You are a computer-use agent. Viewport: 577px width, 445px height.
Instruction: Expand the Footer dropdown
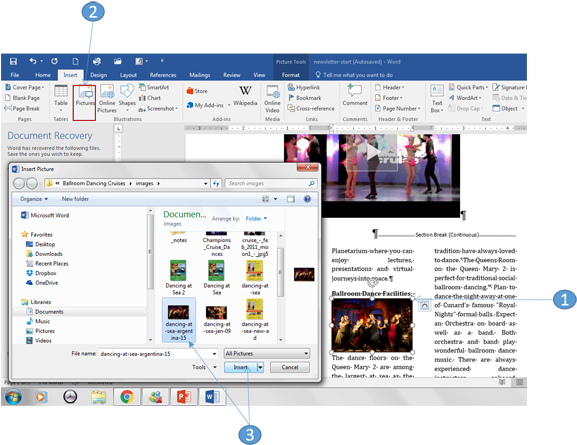click(389, 98)
